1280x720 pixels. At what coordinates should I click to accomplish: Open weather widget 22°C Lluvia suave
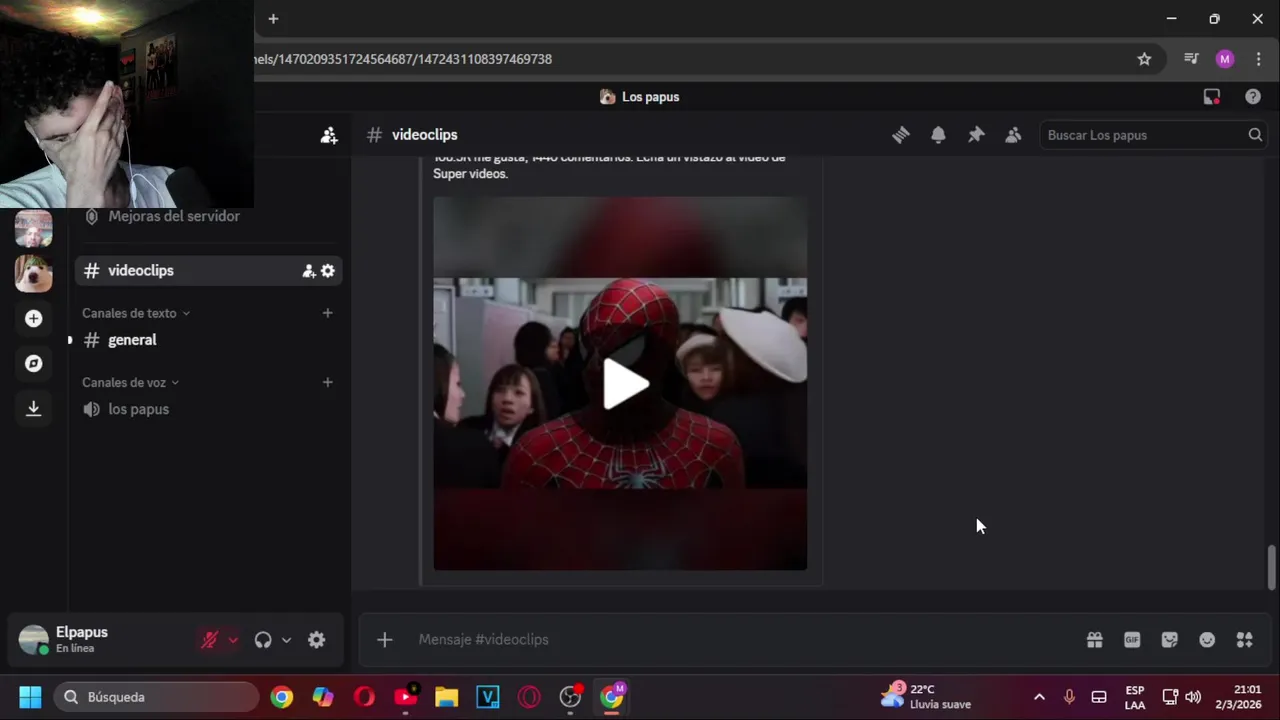click(x=926, y=697)
